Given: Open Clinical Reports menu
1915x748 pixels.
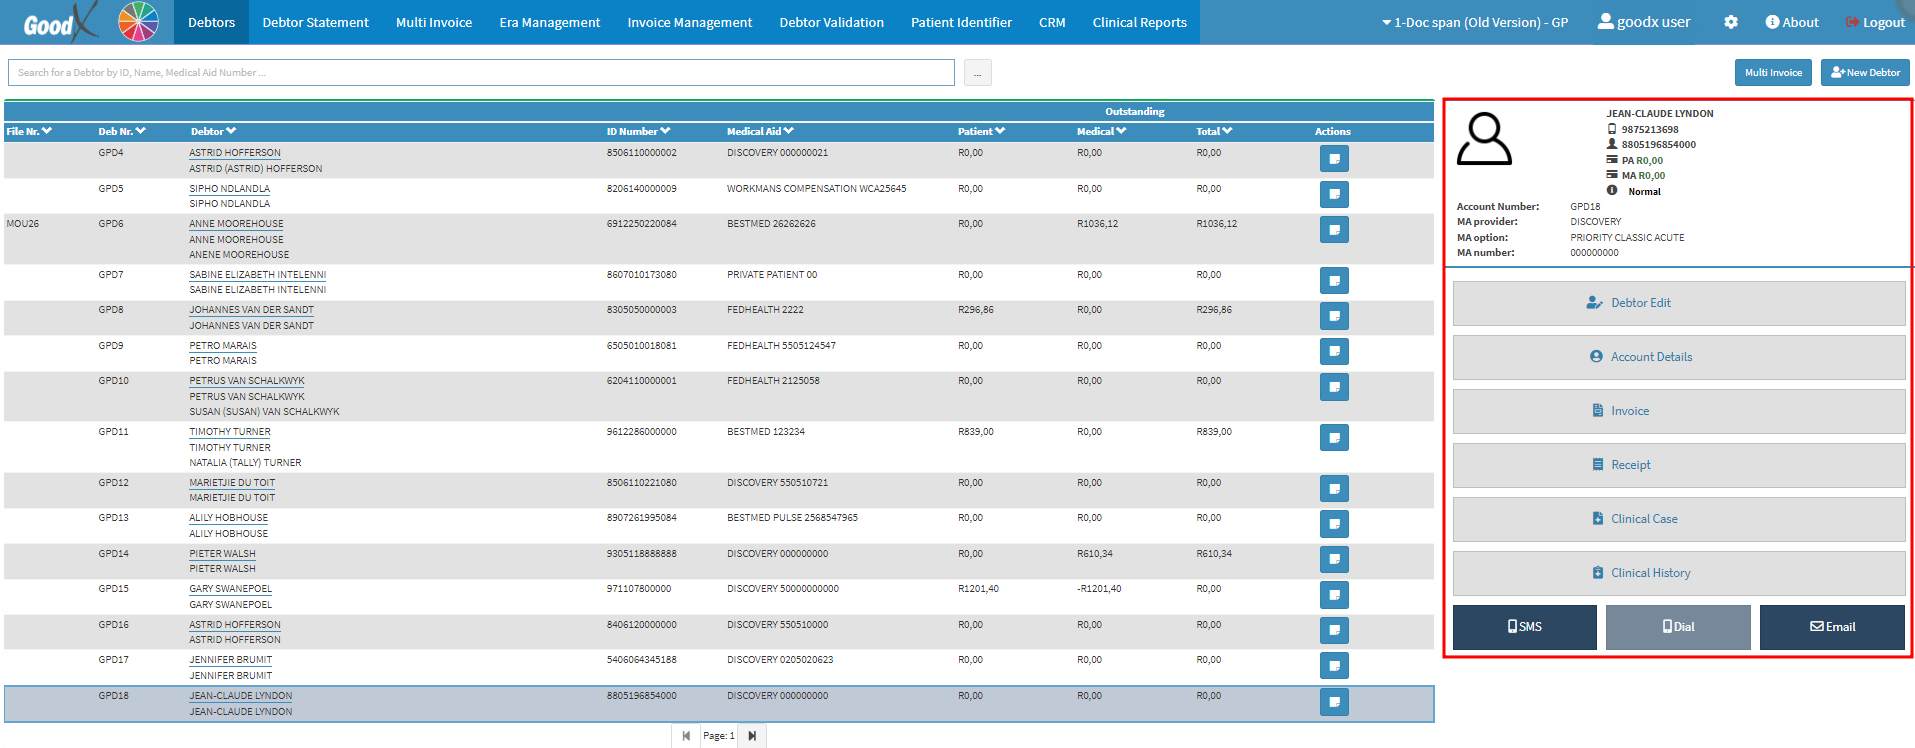Looking at the screenshot, I should coord(1140,22).
